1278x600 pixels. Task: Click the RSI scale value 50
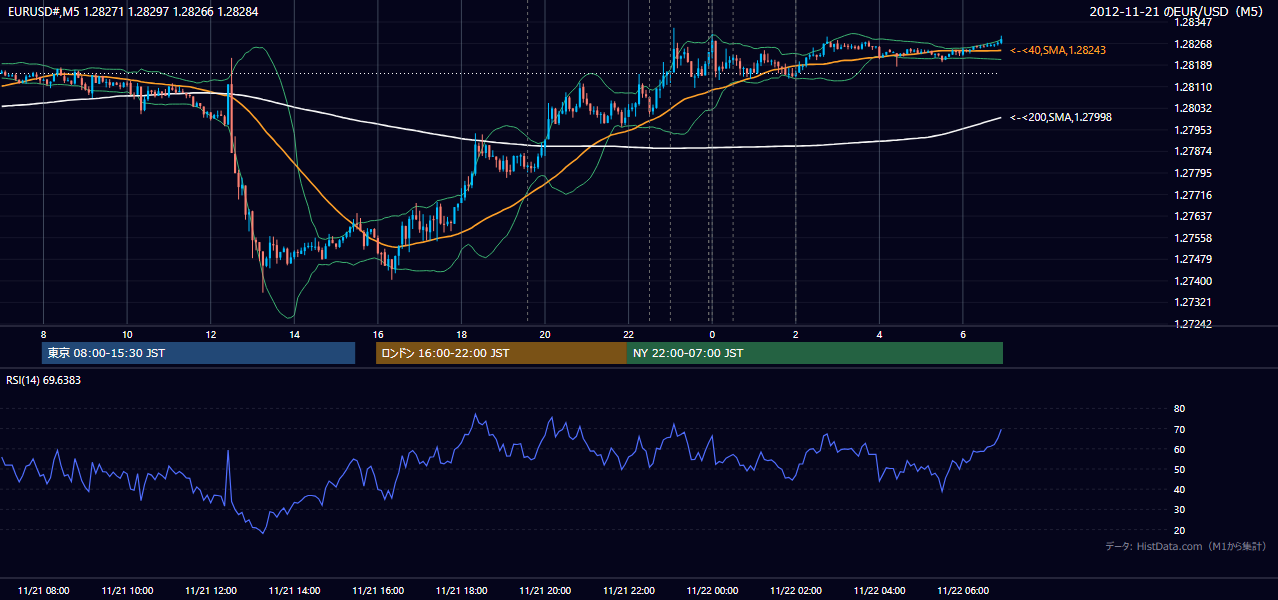(1179, 469)
